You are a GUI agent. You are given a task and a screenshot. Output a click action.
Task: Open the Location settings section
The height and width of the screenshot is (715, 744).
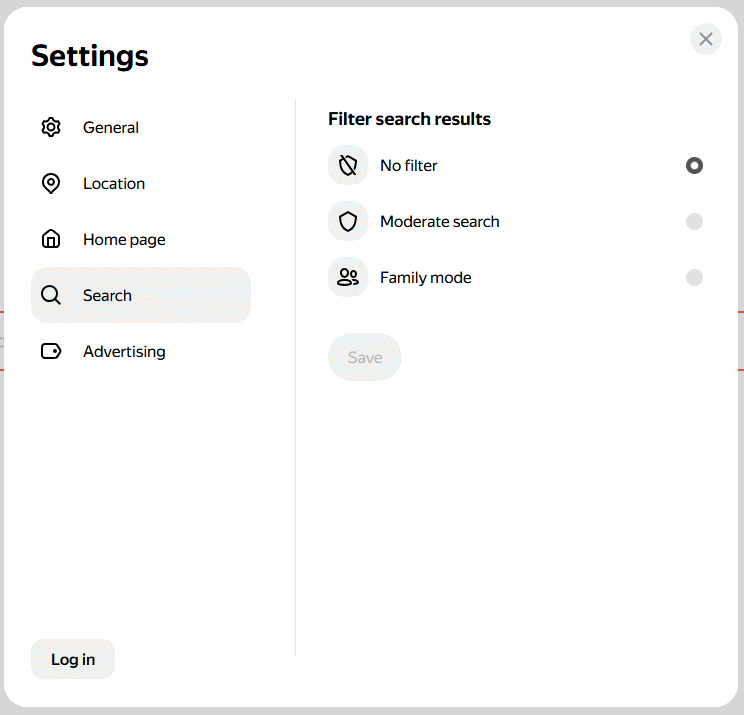pos(141,183)
